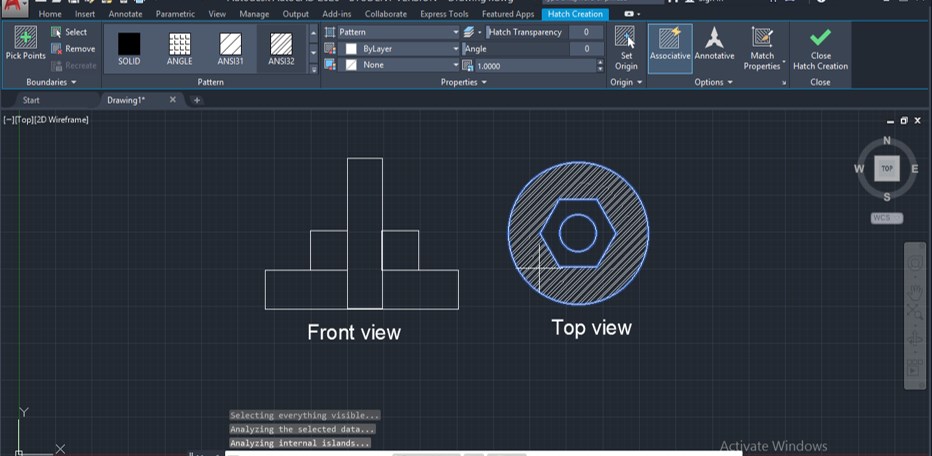Increase hatch scale with up stepper
This screenshot has height=456, width=932.
(600, 62)
